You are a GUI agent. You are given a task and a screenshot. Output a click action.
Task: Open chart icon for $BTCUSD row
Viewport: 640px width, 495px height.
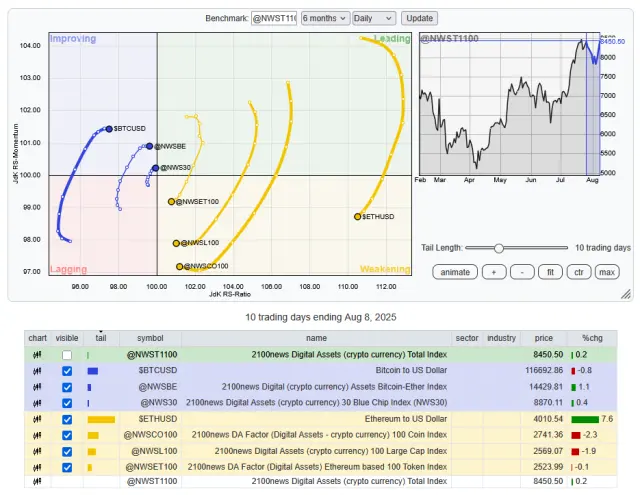click(x=37, y=371)
